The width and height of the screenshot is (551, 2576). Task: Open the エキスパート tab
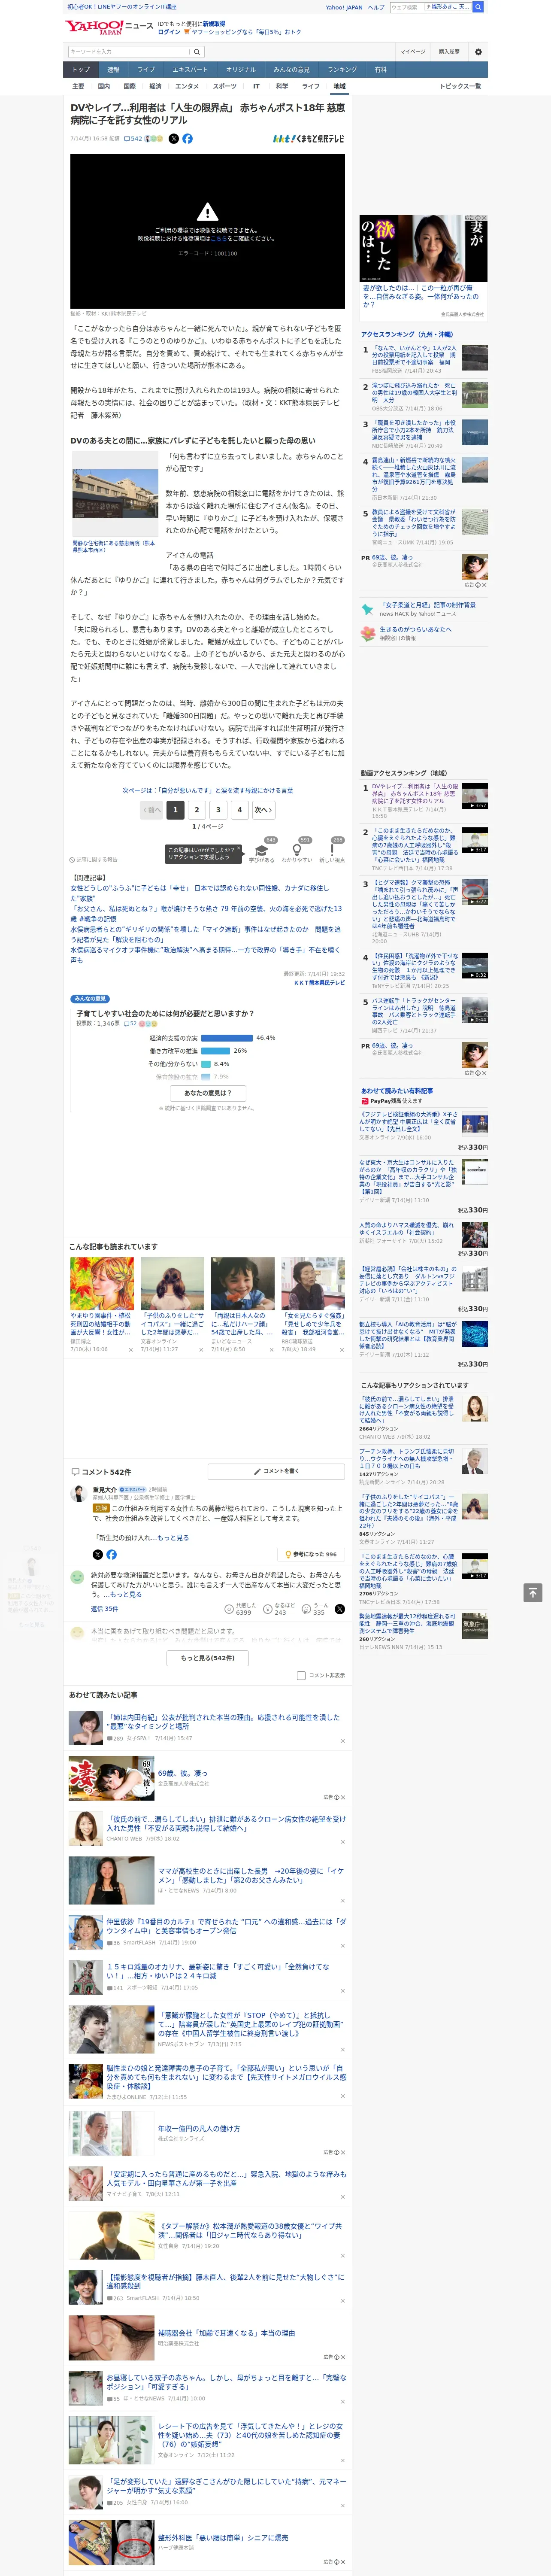coord(190,70)
